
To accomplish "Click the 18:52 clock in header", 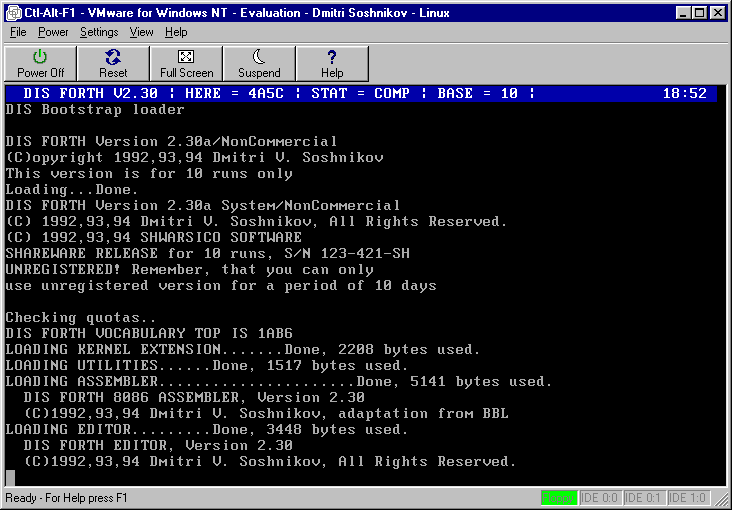I will coord(685,93).
